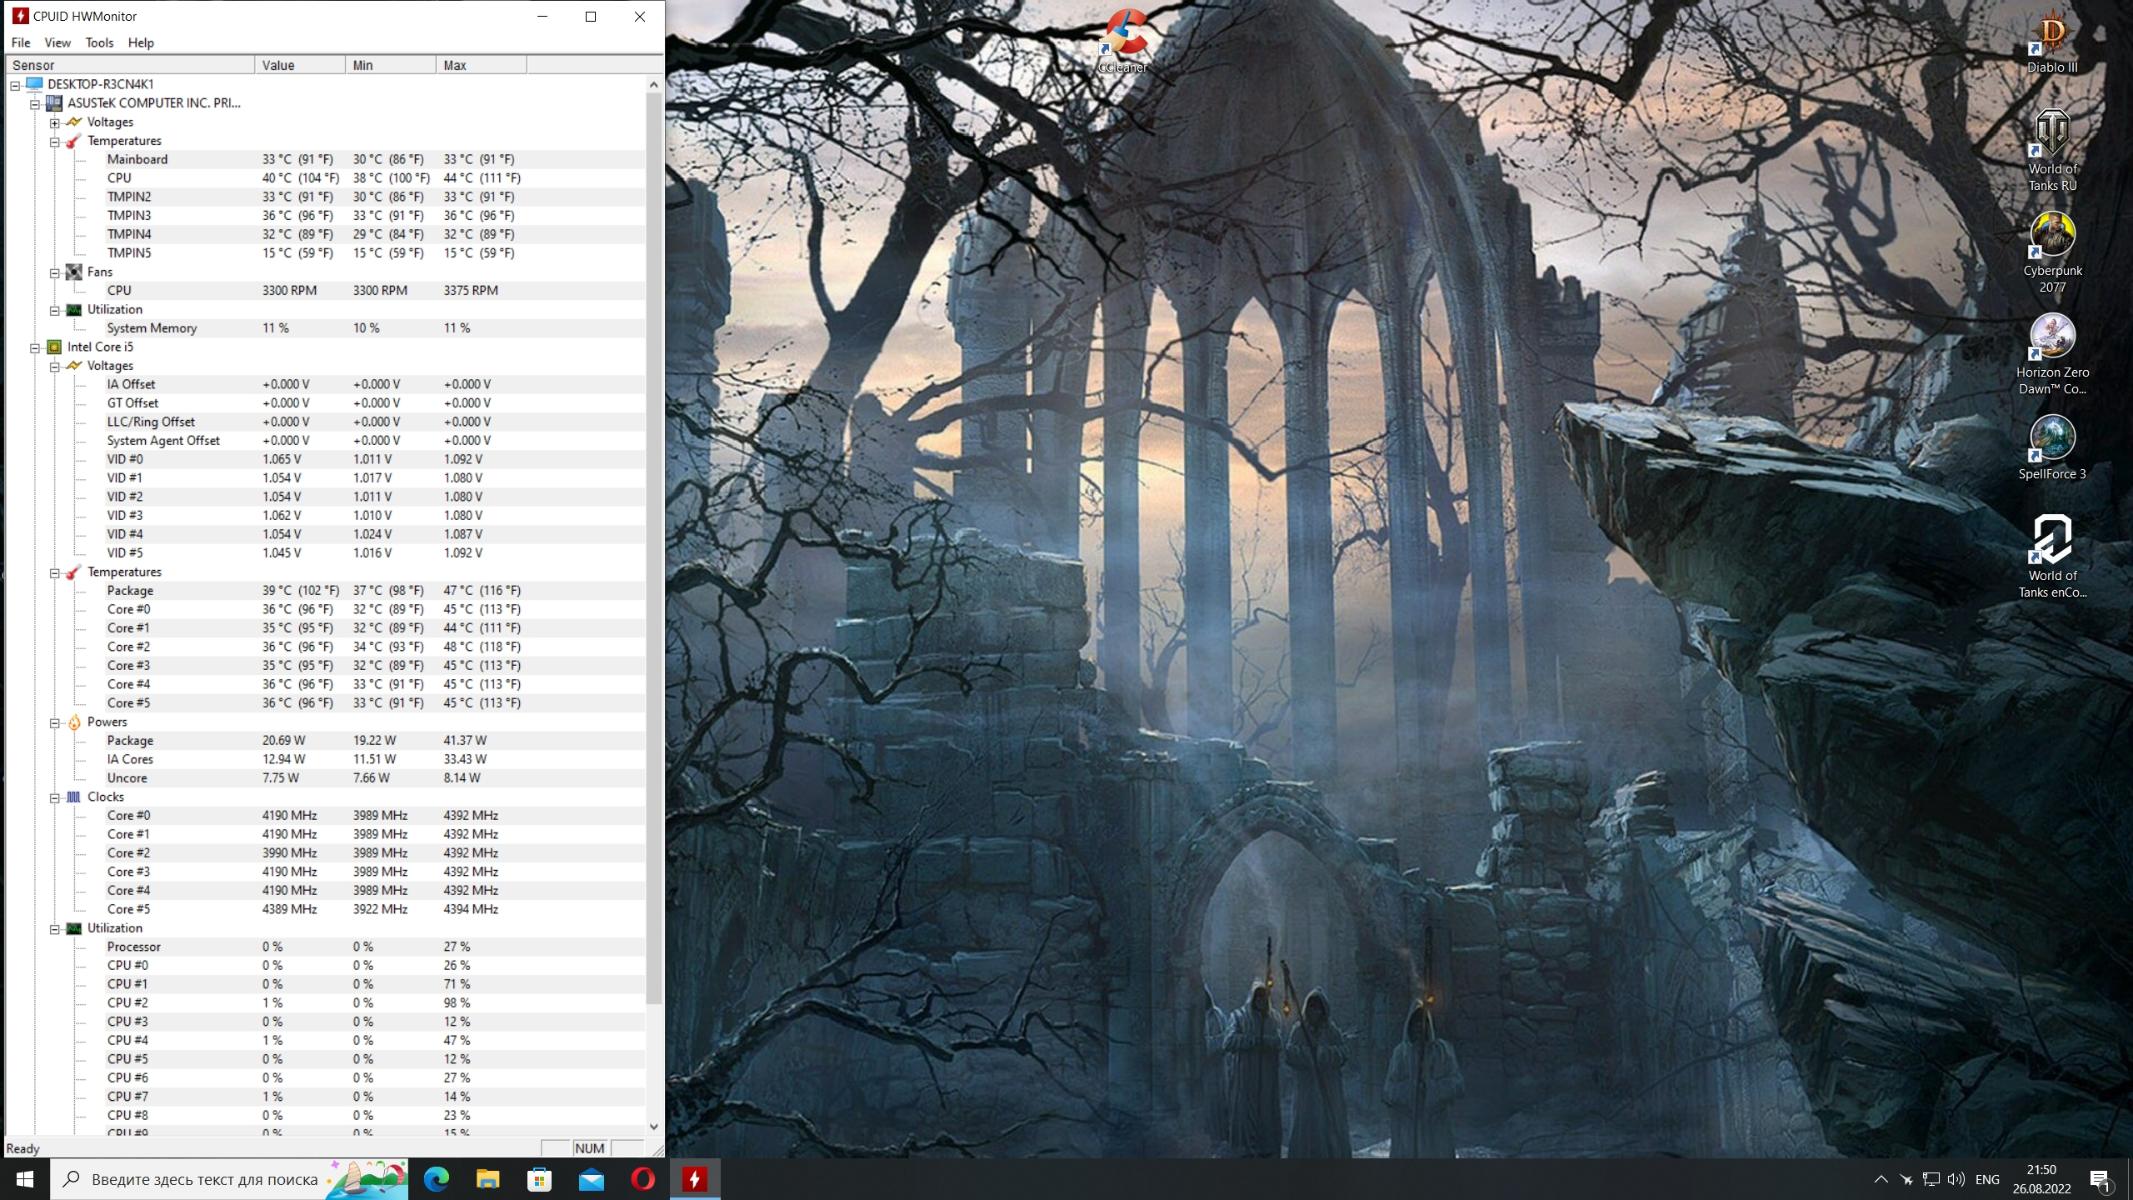Screen dimensions: 2133x1200
Task: Click the sensor list scrollbar down arrow
Action: point(654,1127)
